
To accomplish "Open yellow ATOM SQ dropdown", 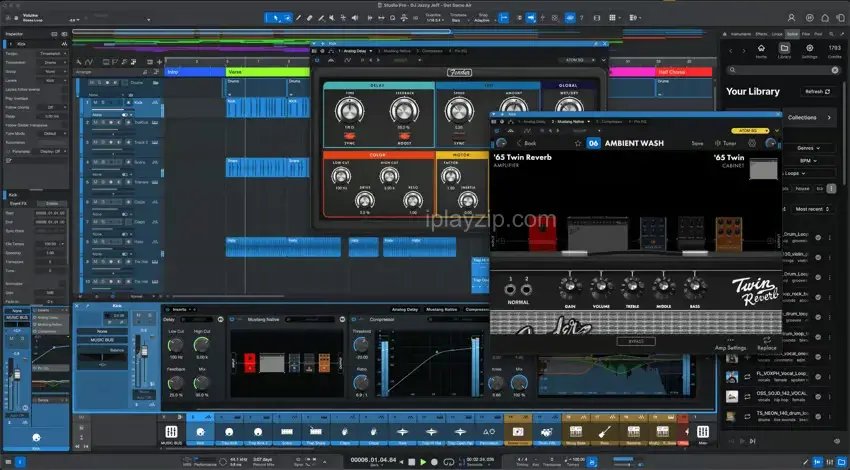I will [751, 131].
